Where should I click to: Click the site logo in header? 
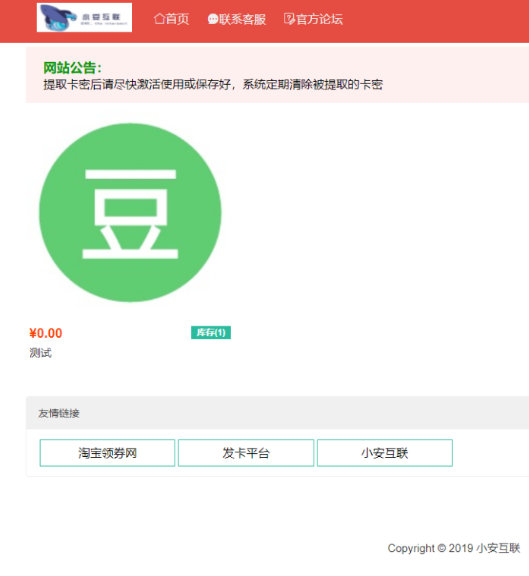(84, 17)
